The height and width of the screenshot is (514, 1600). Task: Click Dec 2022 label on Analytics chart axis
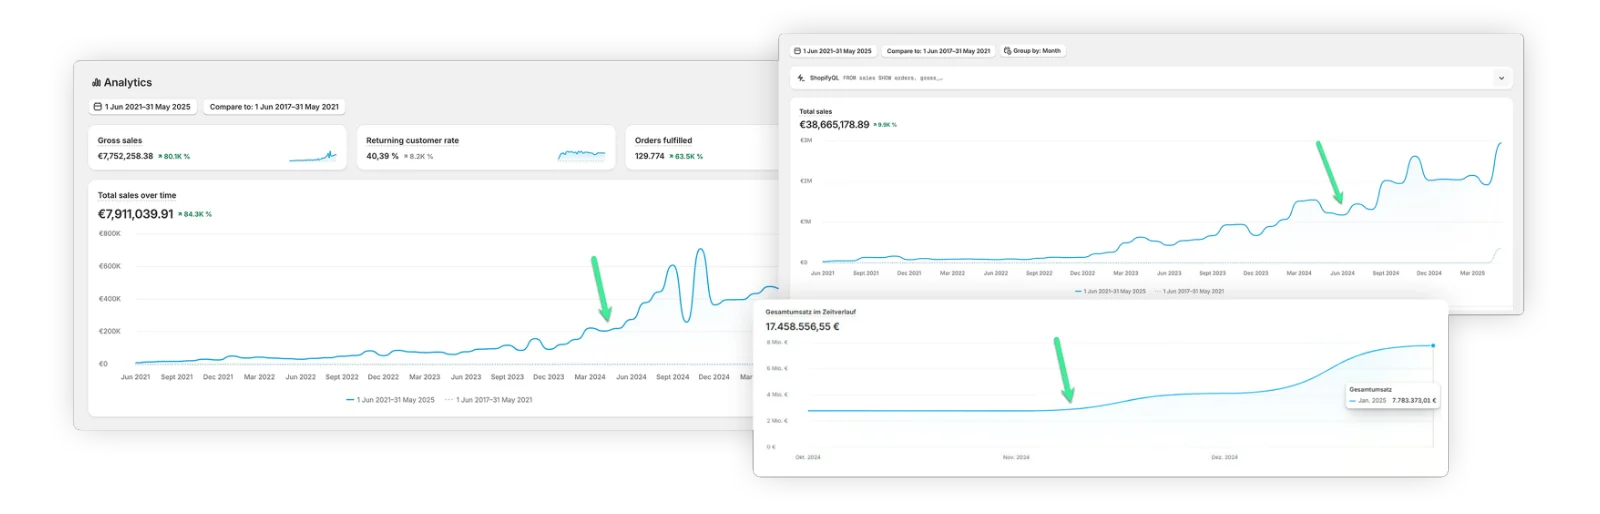click(x=383, y=378)
